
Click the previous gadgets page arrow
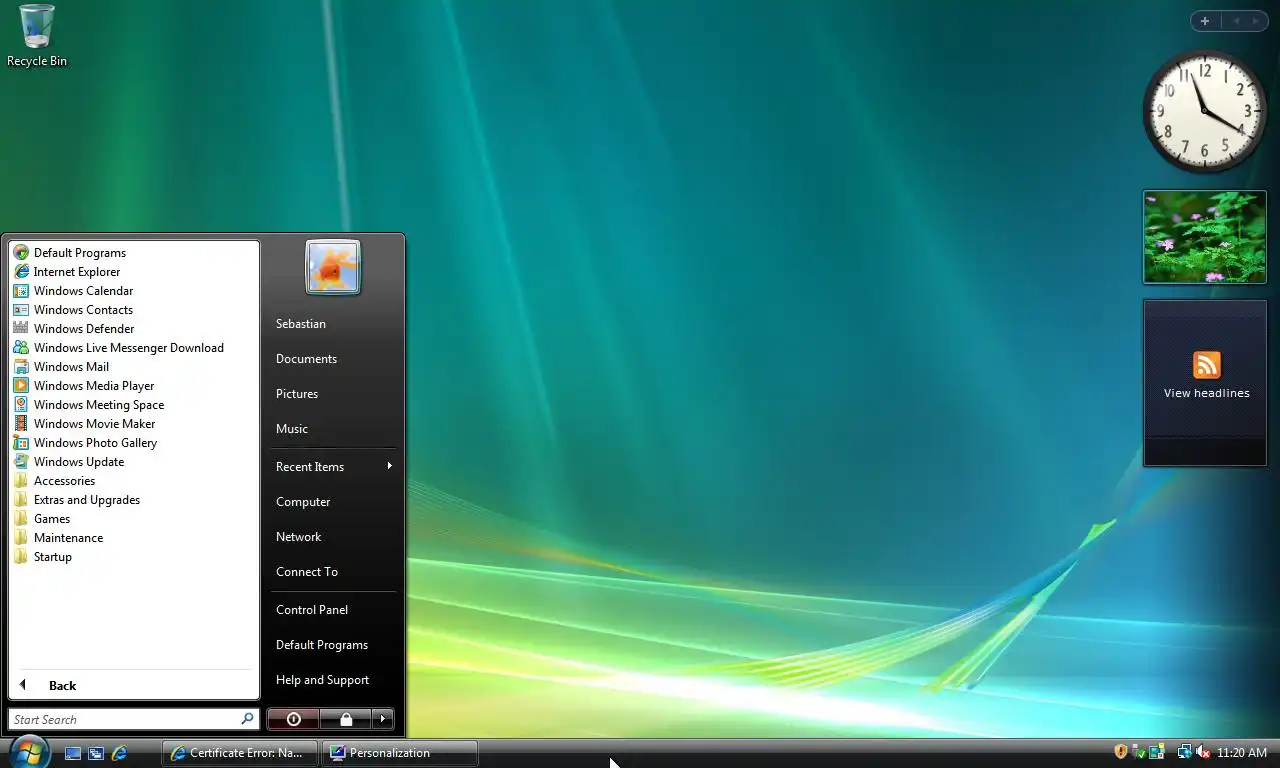pyautogui.click(x=1236, y=21)
